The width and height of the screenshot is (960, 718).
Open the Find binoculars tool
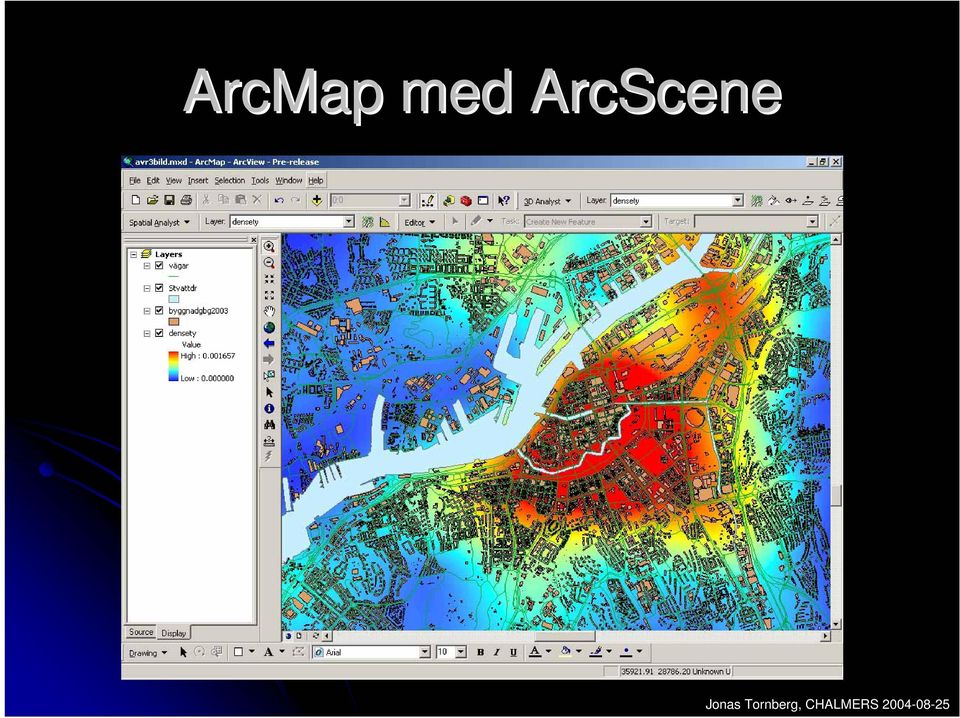(x=269, y=424)
